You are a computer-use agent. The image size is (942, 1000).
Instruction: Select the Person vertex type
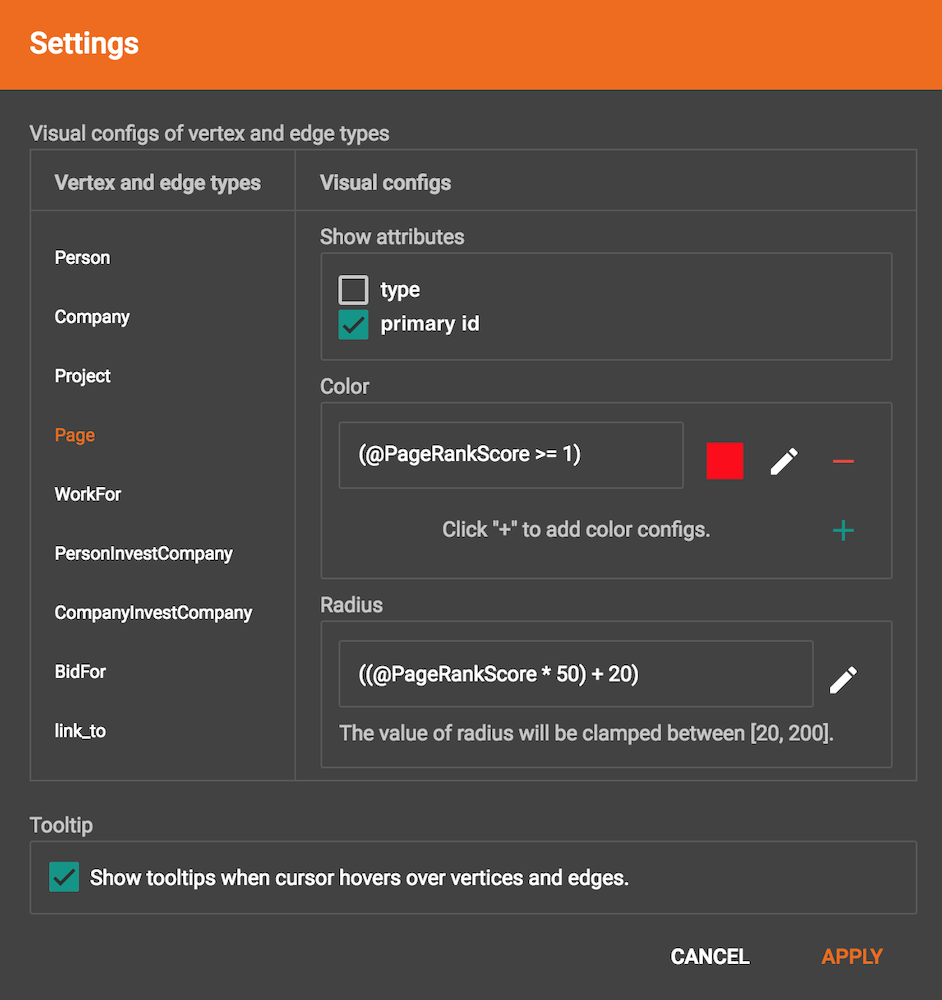pyautogui.click(x=83, y=258)
